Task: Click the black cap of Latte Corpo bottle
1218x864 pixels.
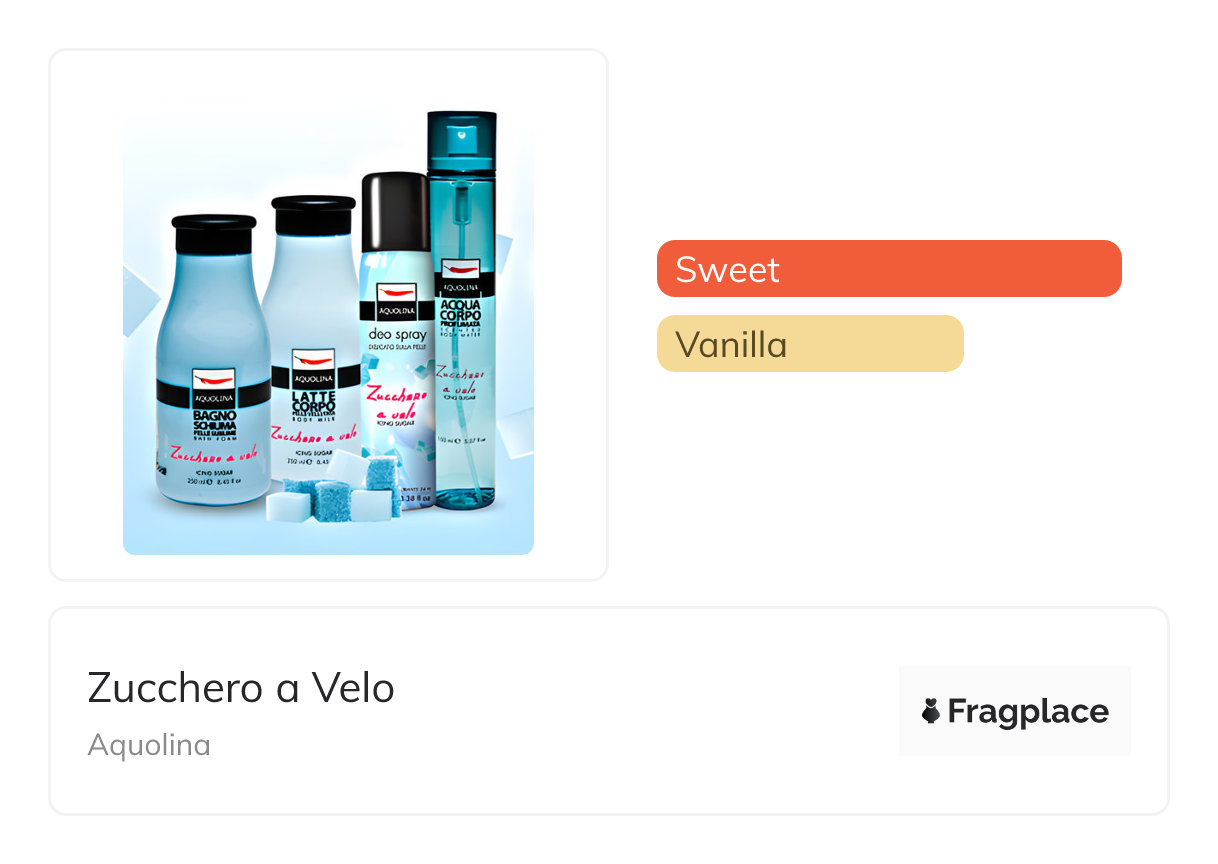Action: pos(313,213)
